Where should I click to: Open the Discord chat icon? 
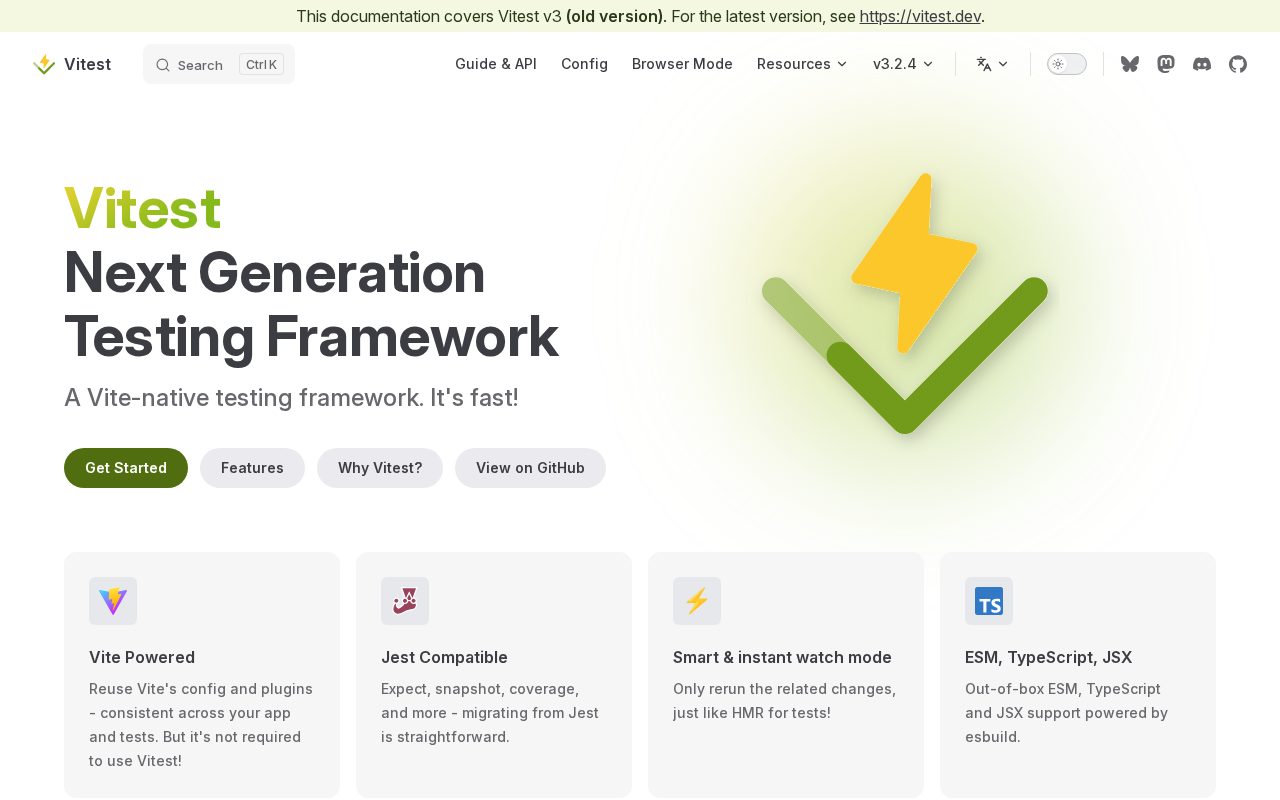(x=1202, y=64)
